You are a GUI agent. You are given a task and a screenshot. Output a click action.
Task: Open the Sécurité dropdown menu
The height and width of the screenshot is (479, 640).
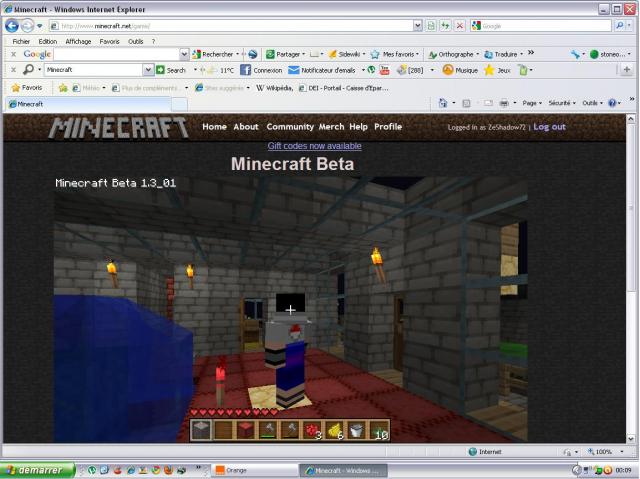tap(562, 103)
